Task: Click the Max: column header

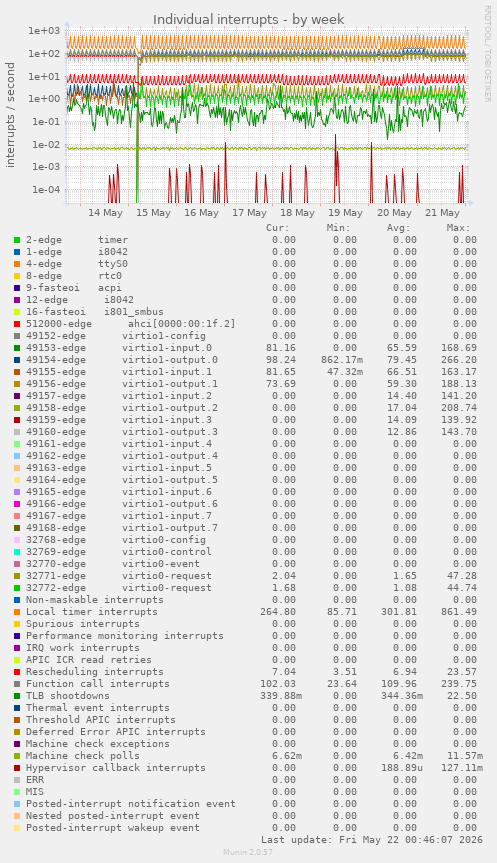Action: coord(458,228)
